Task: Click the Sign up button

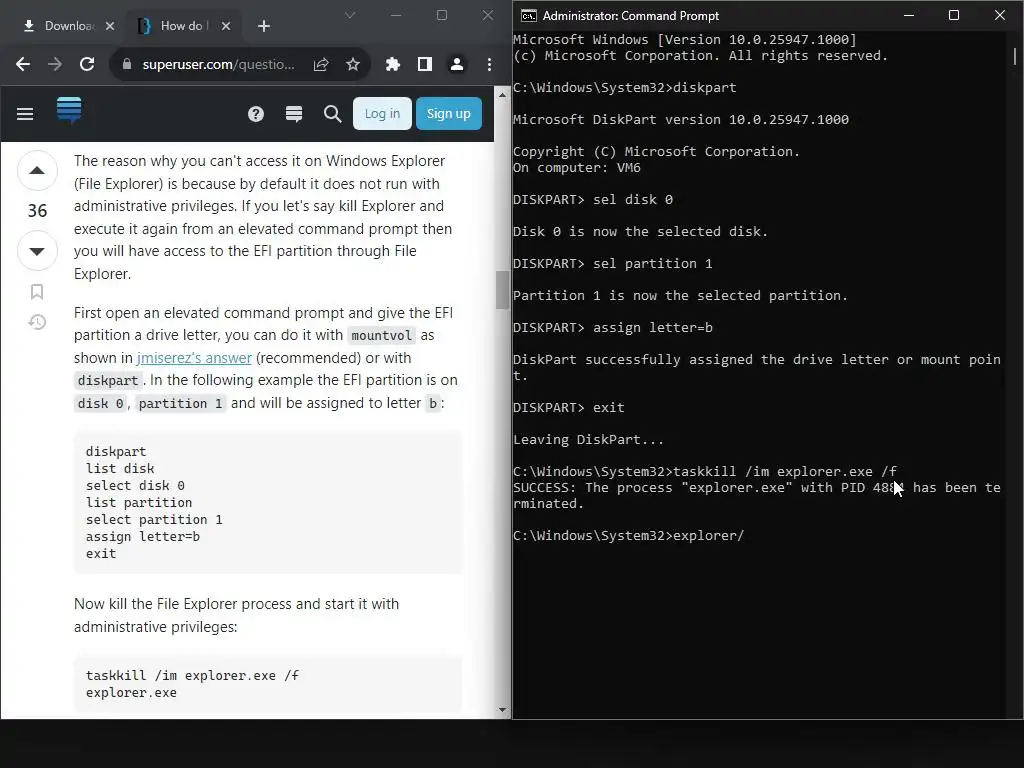Action: point(449,114)
